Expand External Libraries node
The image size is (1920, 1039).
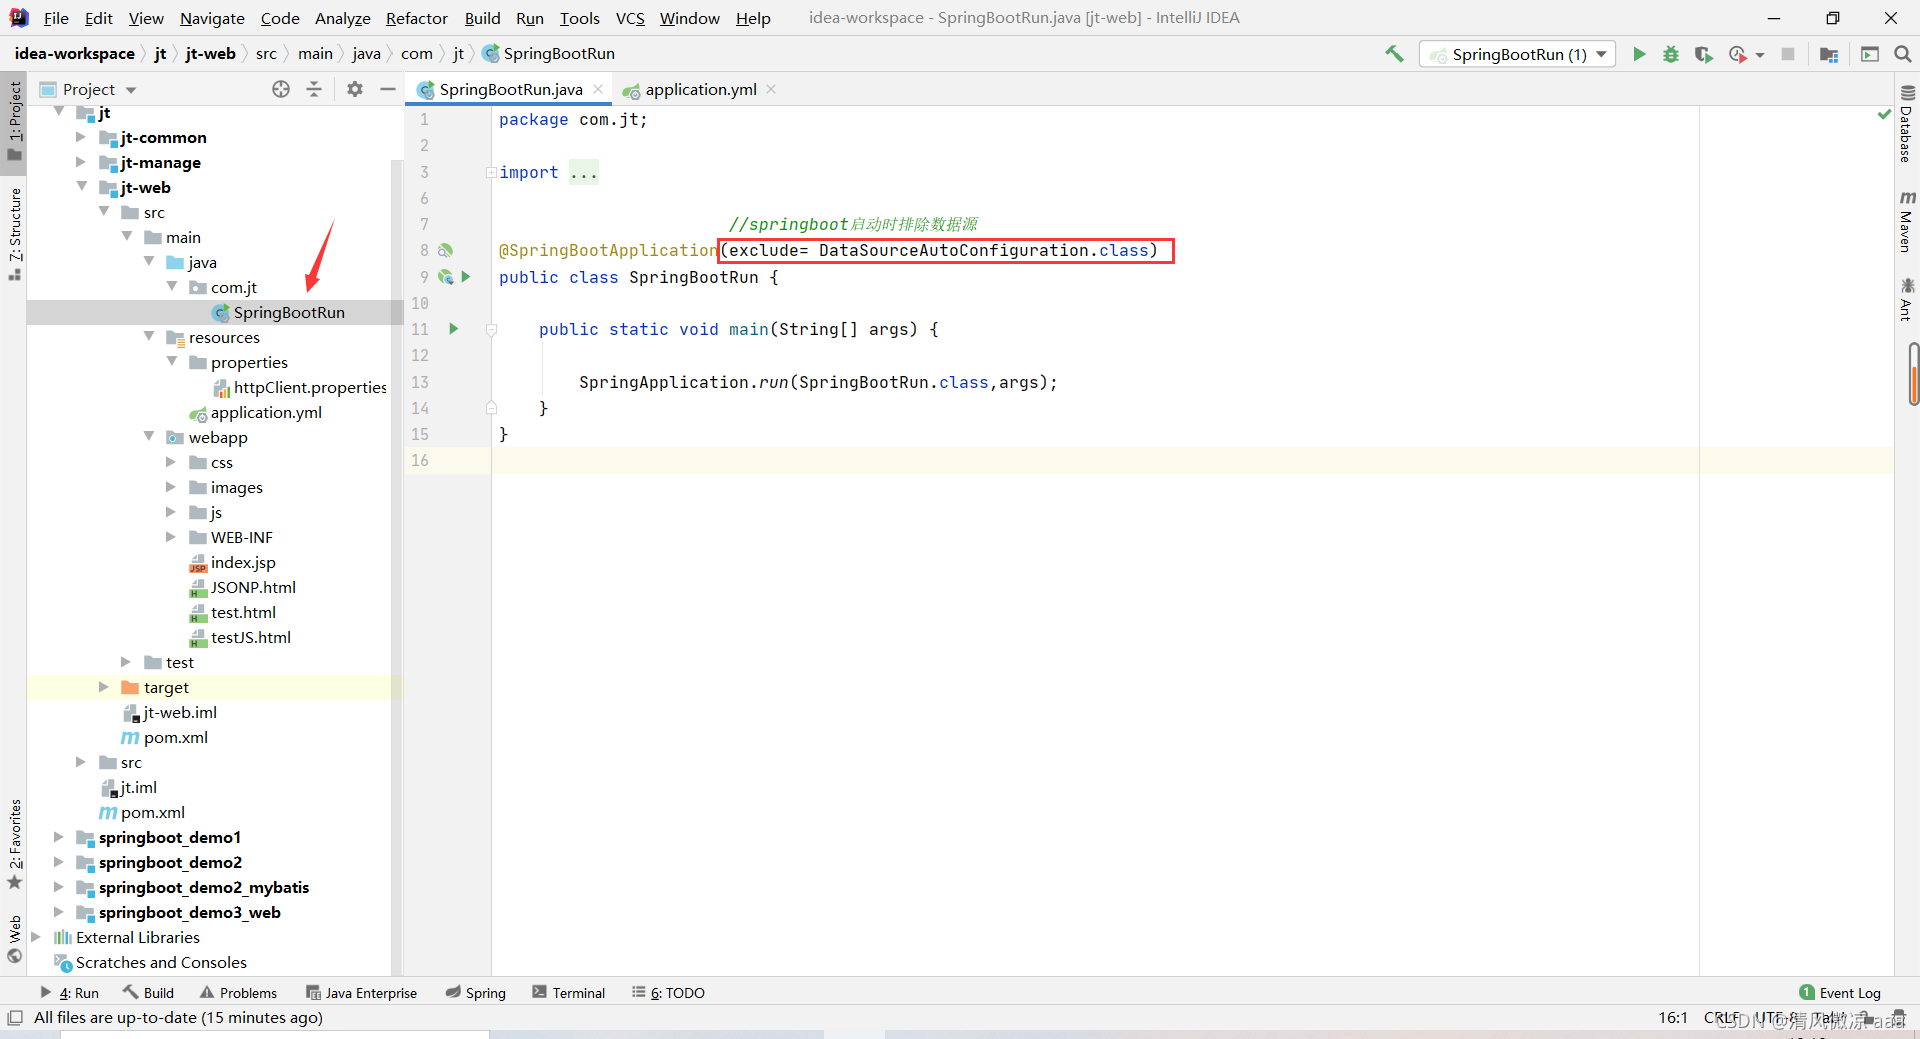coord(36,937)
